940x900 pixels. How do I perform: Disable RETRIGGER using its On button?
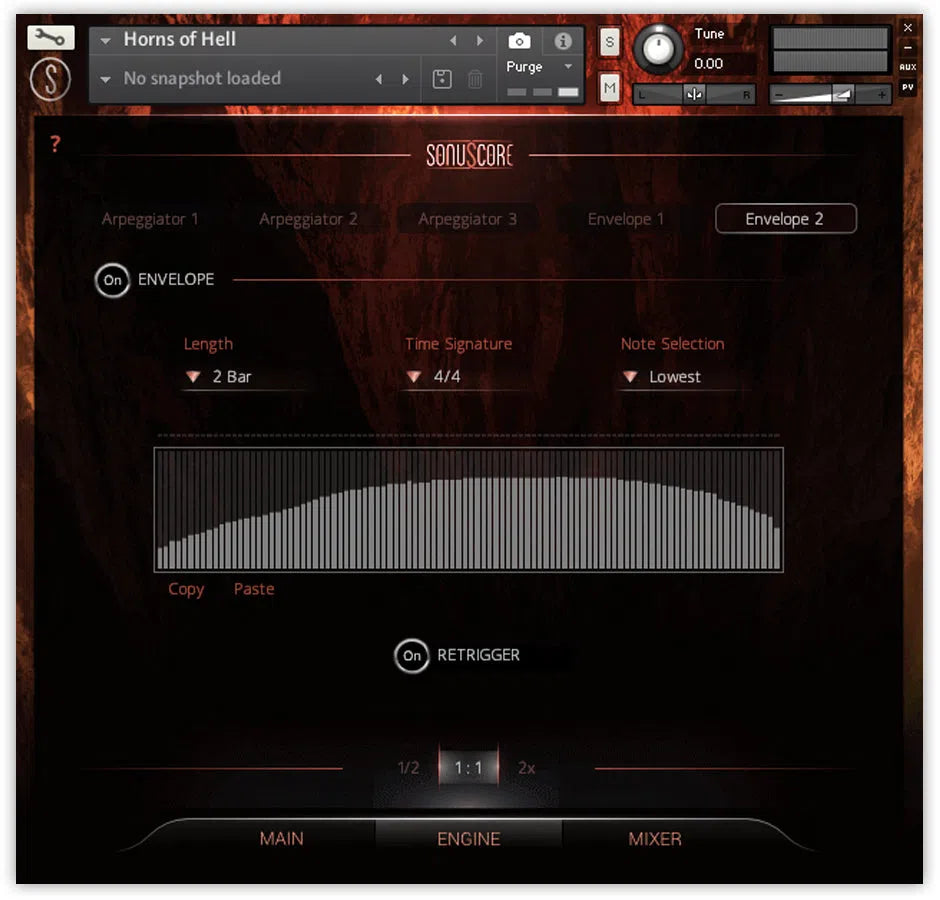click(x=412, y=656)
